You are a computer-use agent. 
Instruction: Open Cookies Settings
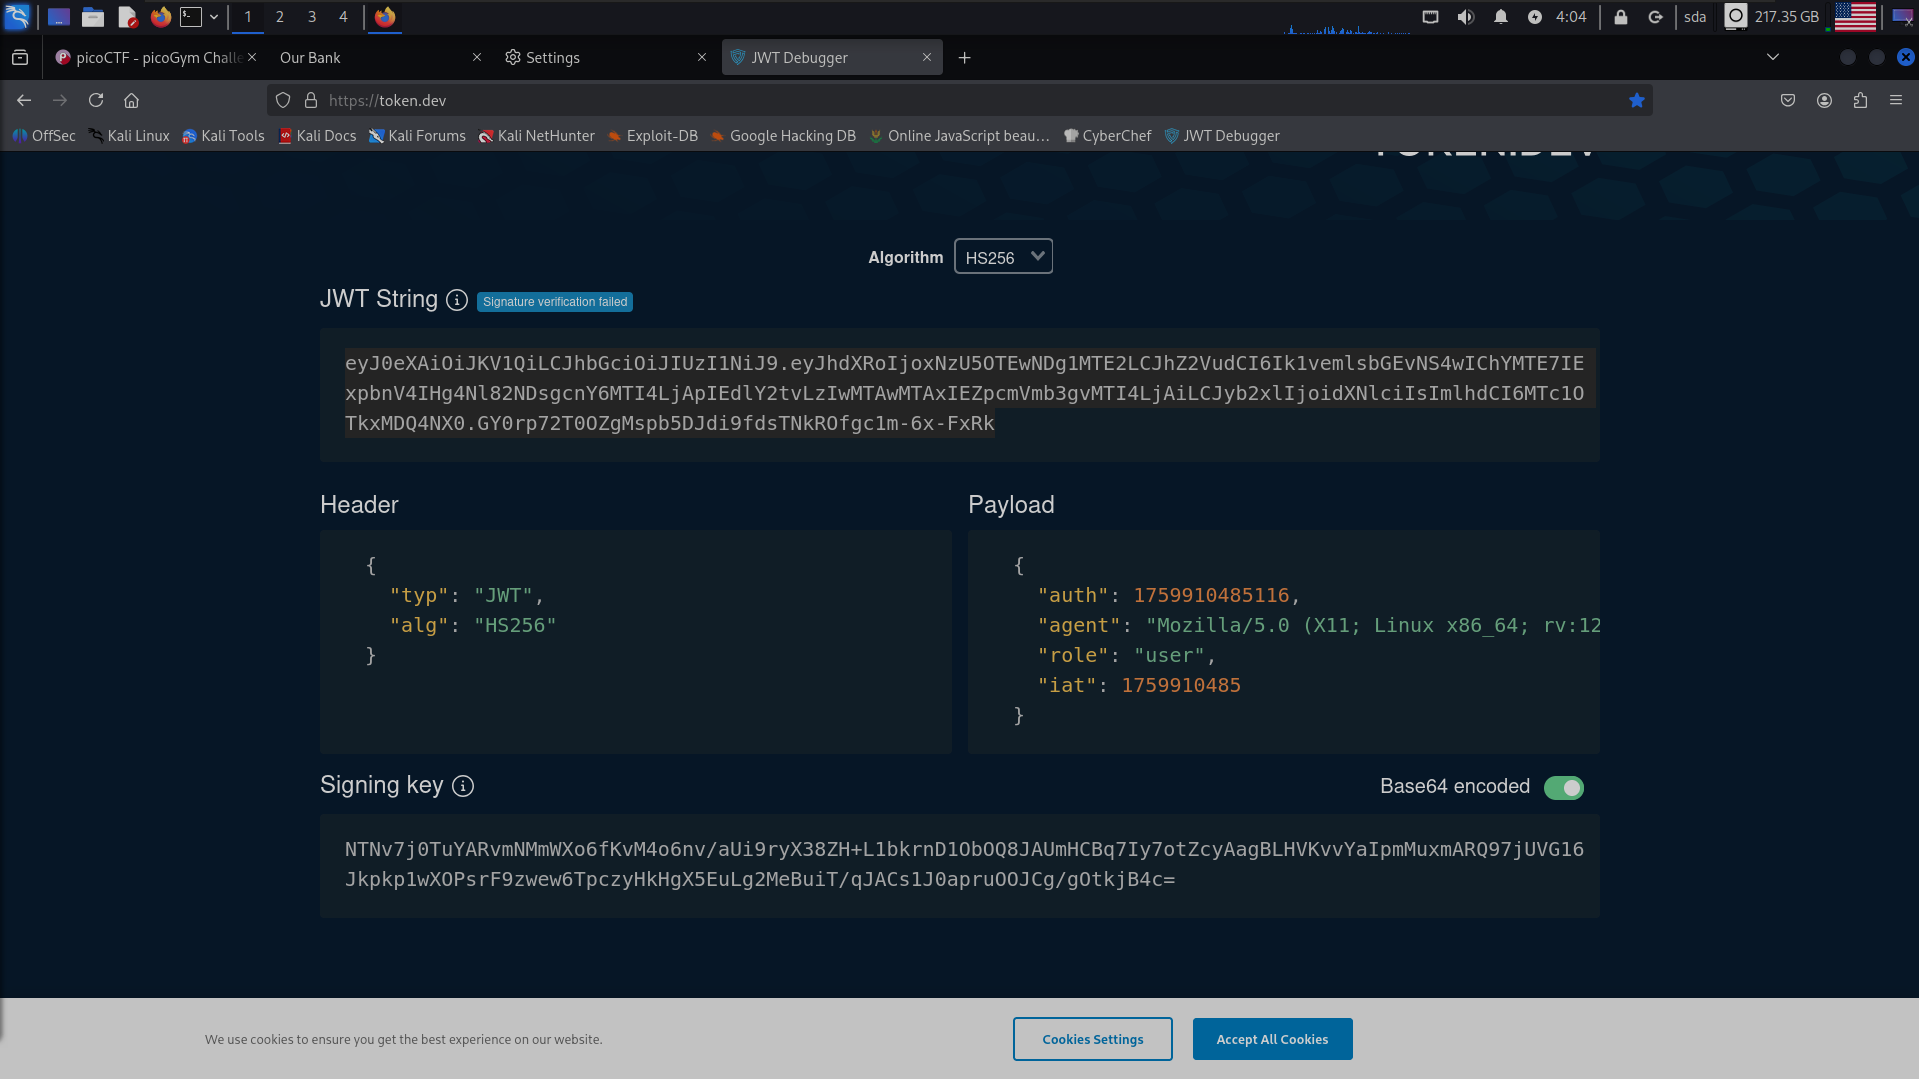tap(1092, 1039)
